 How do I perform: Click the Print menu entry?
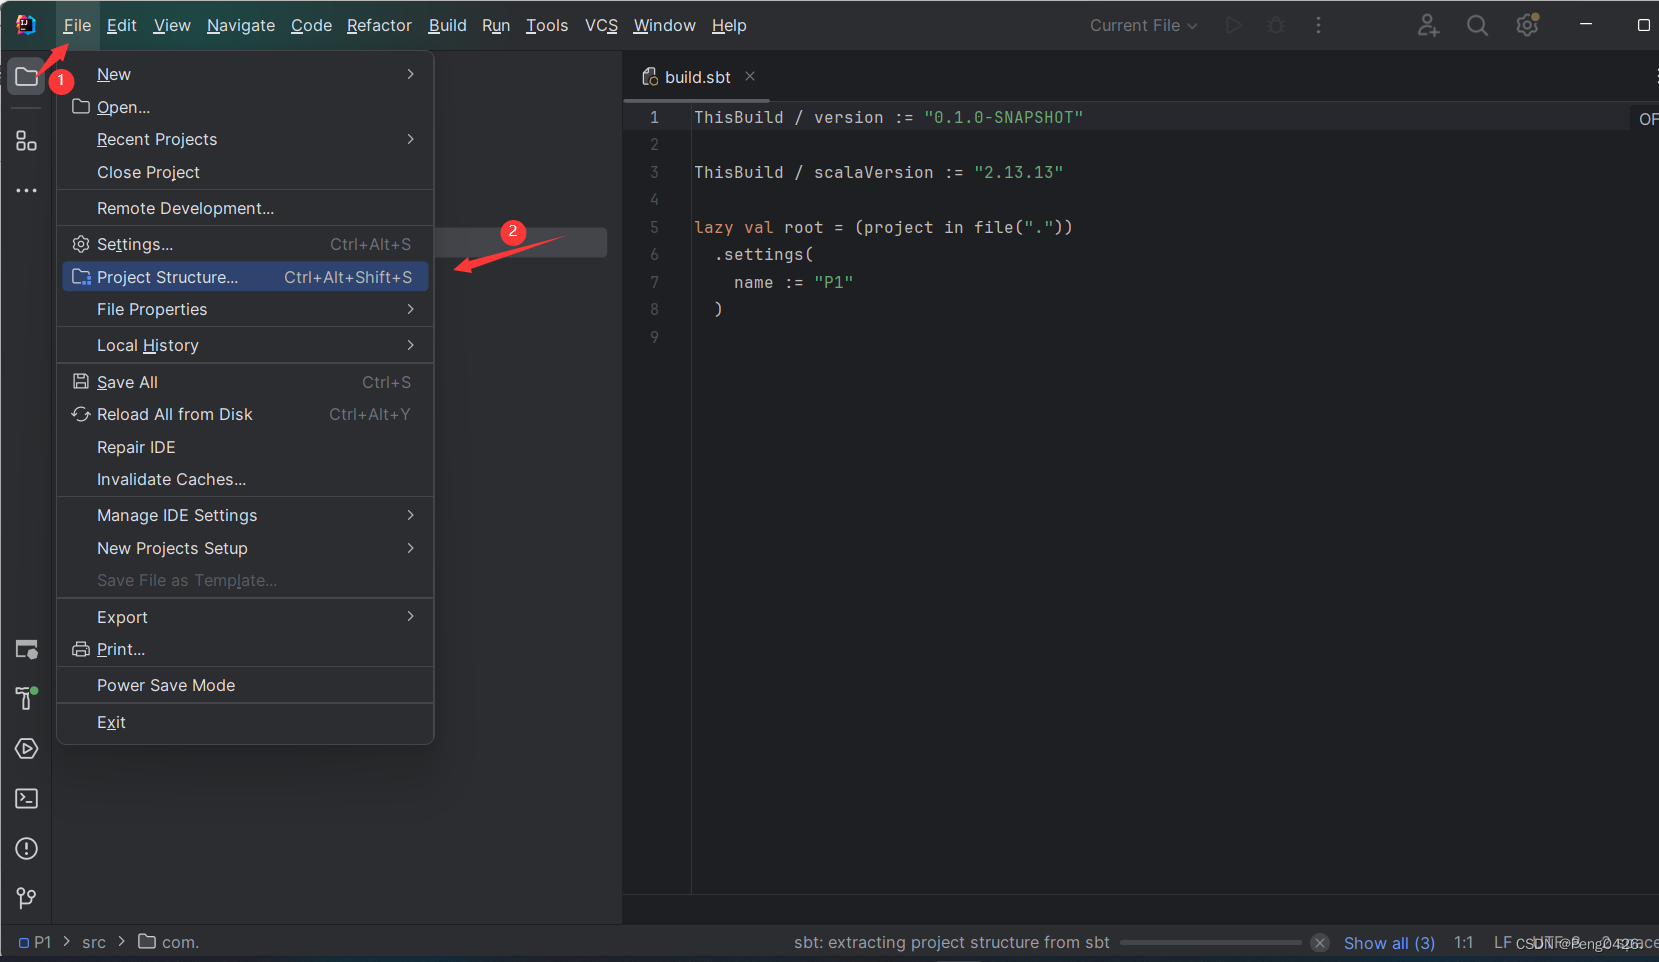245,649
